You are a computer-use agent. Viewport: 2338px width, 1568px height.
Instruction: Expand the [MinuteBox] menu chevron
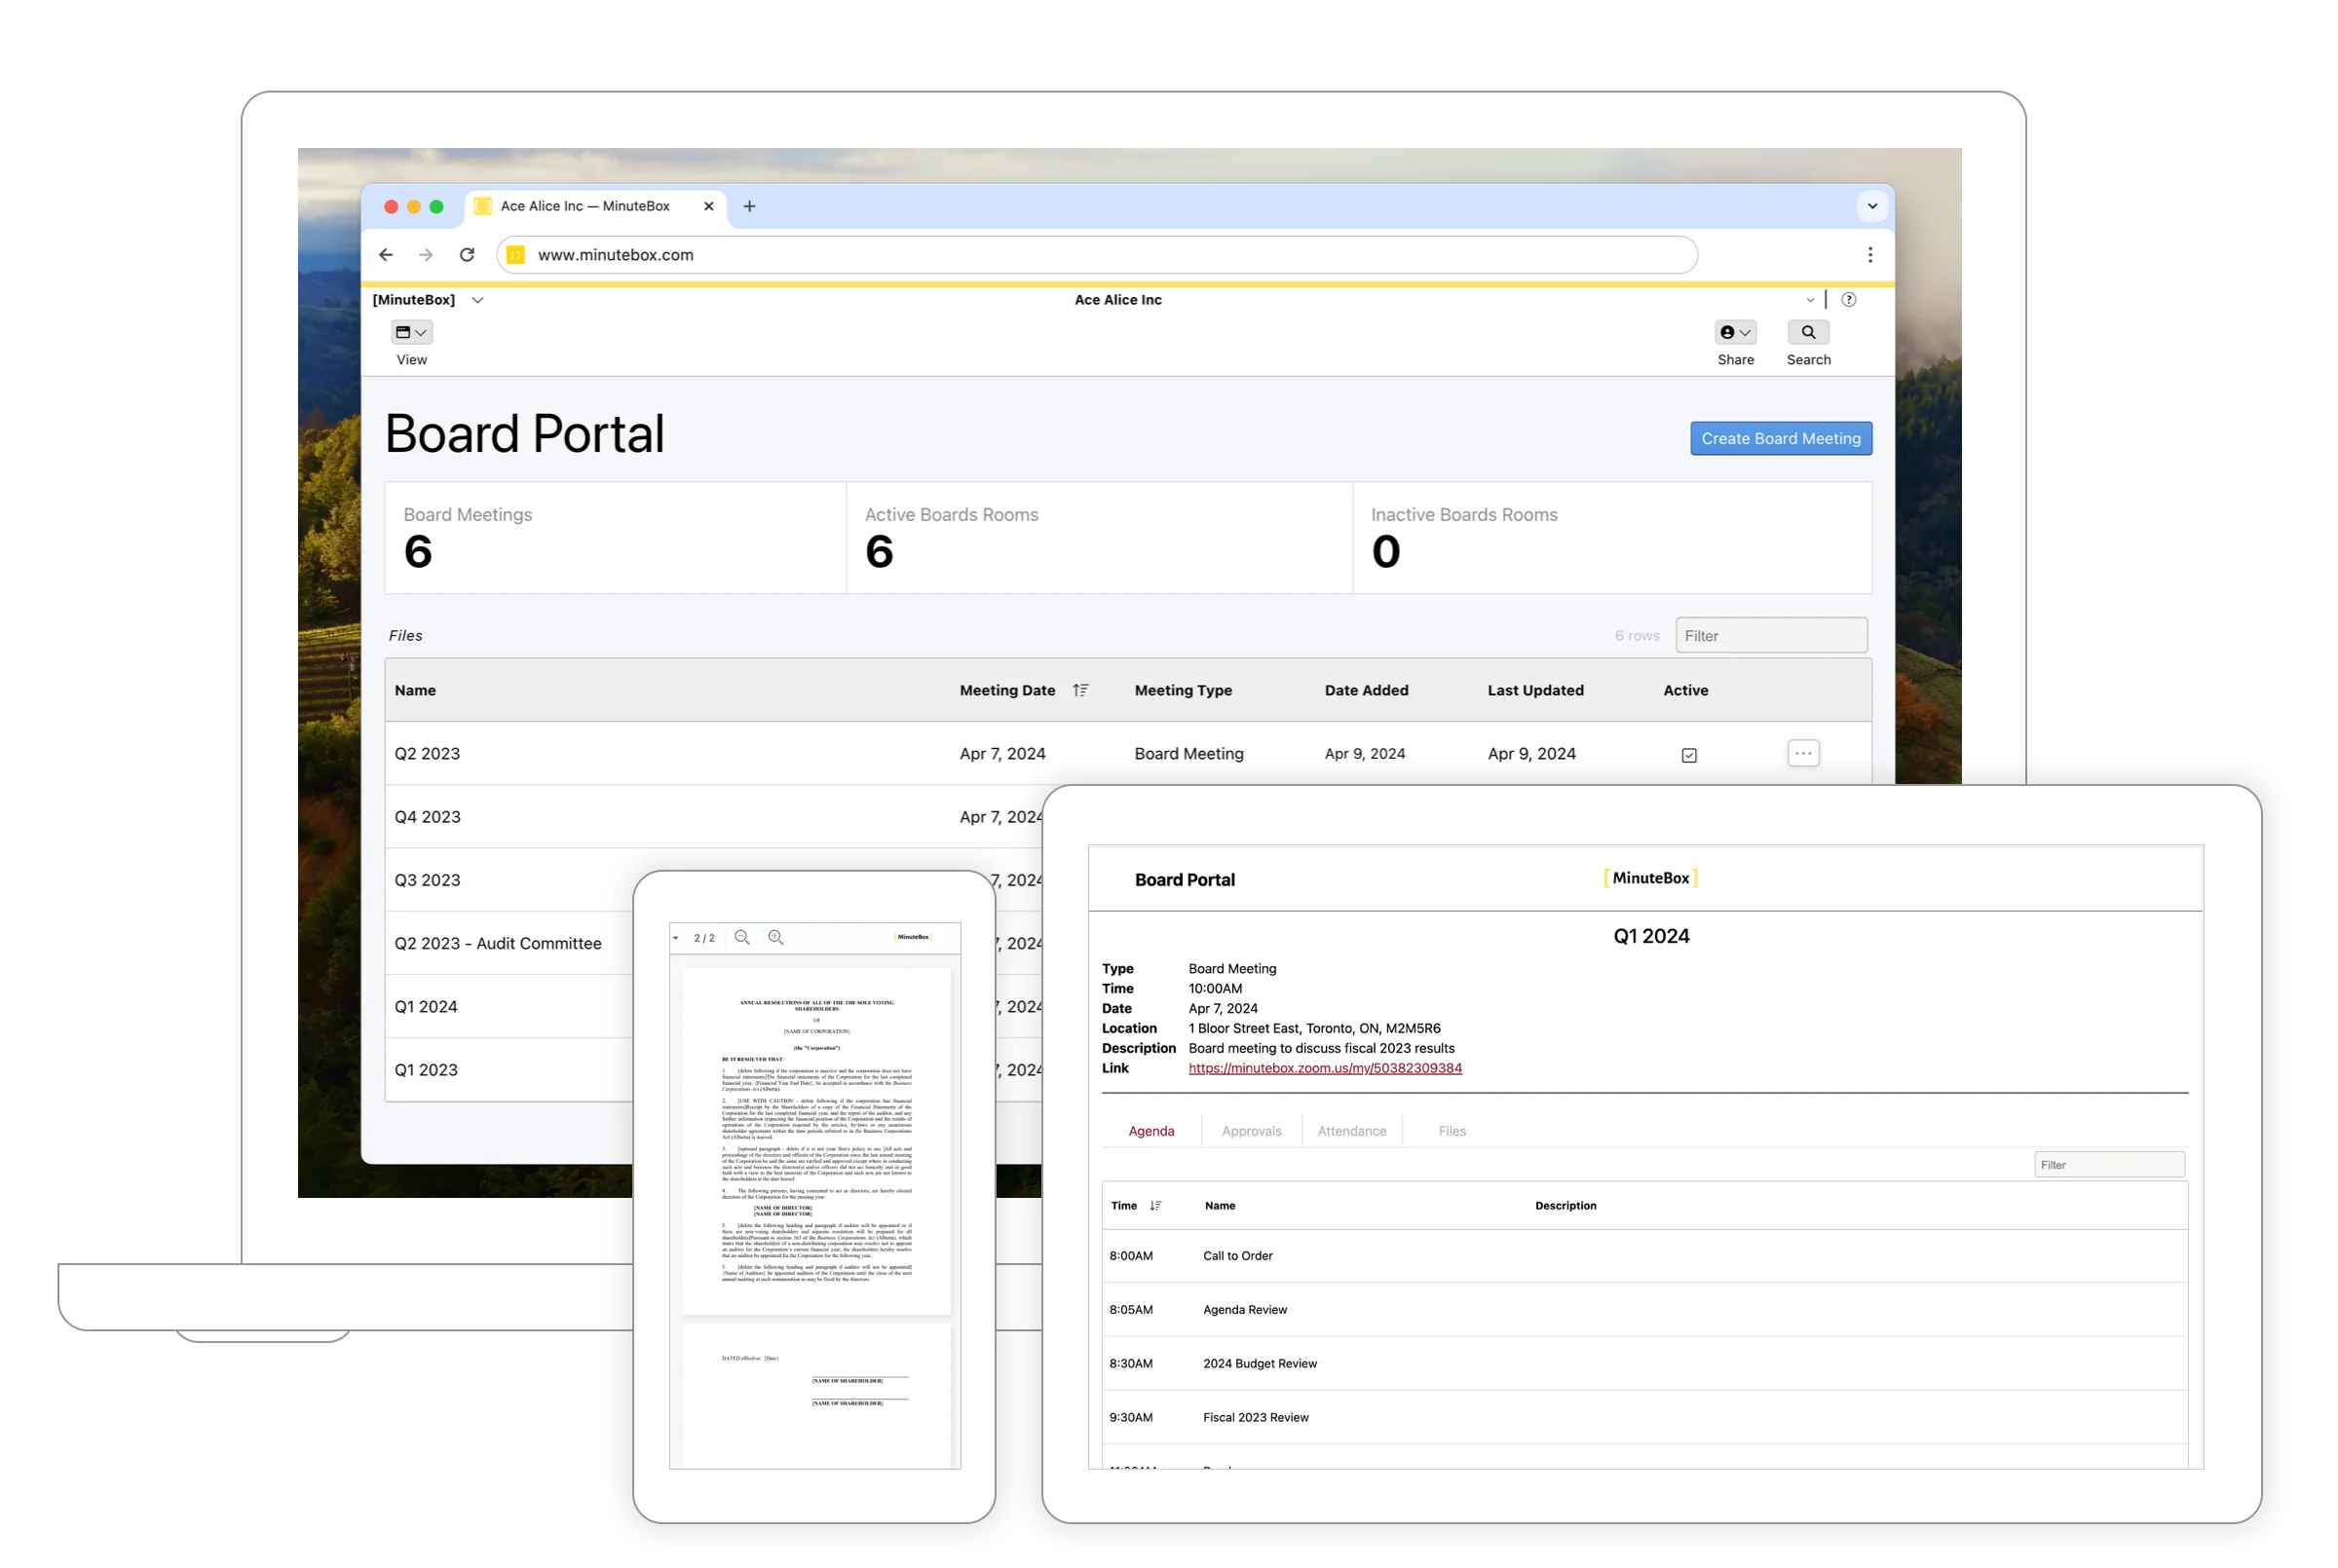click(478, 300)
